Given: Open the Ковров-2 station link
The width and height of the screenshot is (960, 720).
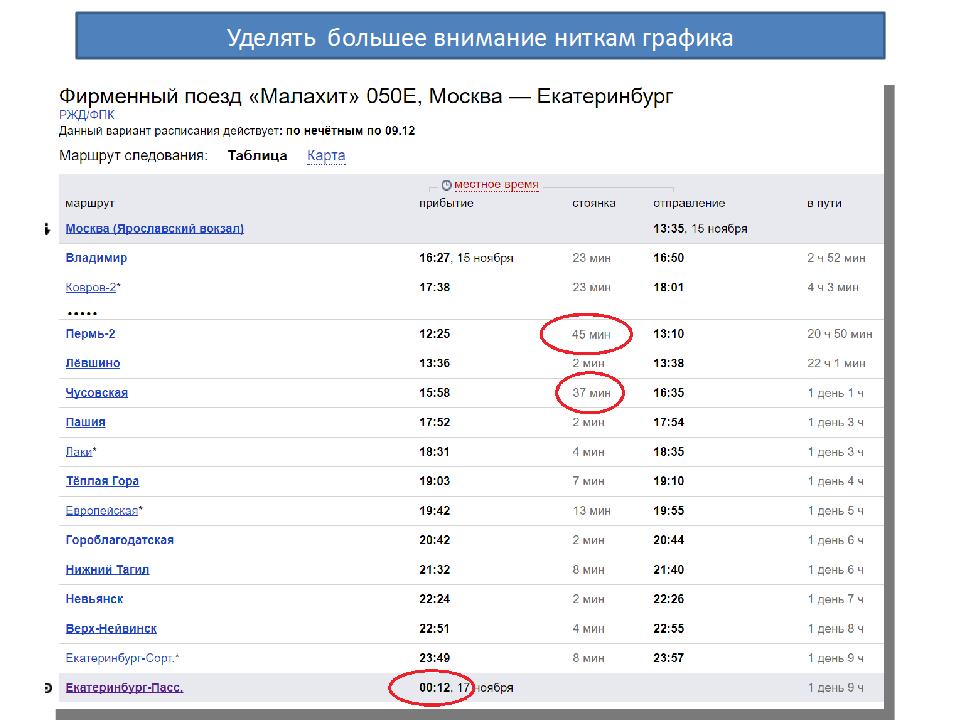Looking at the screenshot, I should pyautogui.click(x=91, y=287).
